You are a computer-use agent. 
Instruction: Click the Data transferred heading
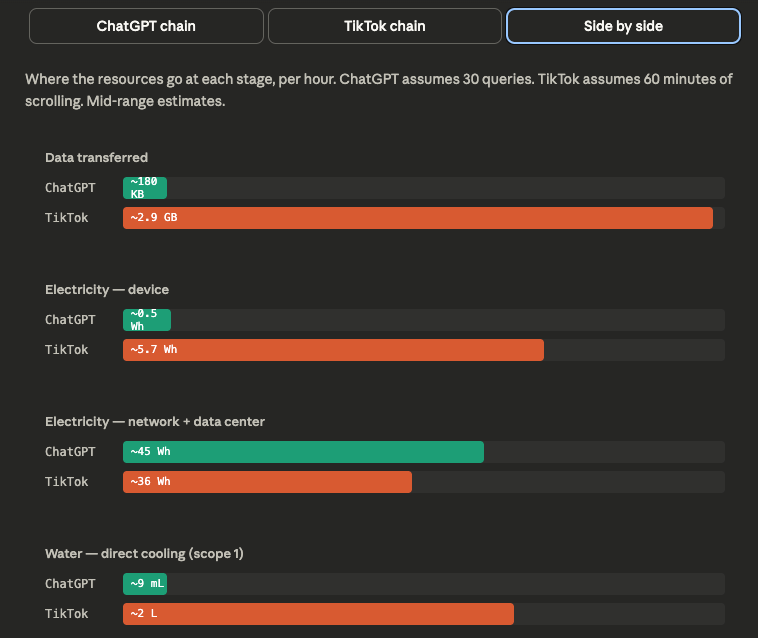tap(96, 157)
